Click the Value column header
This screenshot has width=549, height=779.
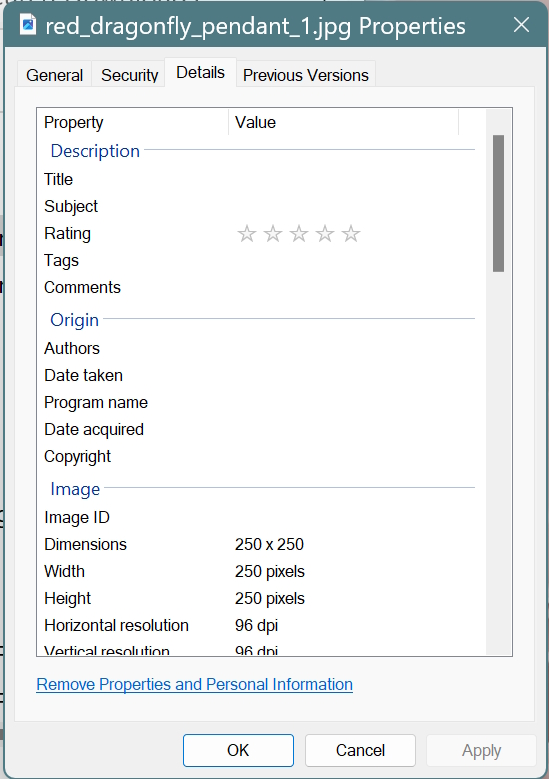[343, 122]
